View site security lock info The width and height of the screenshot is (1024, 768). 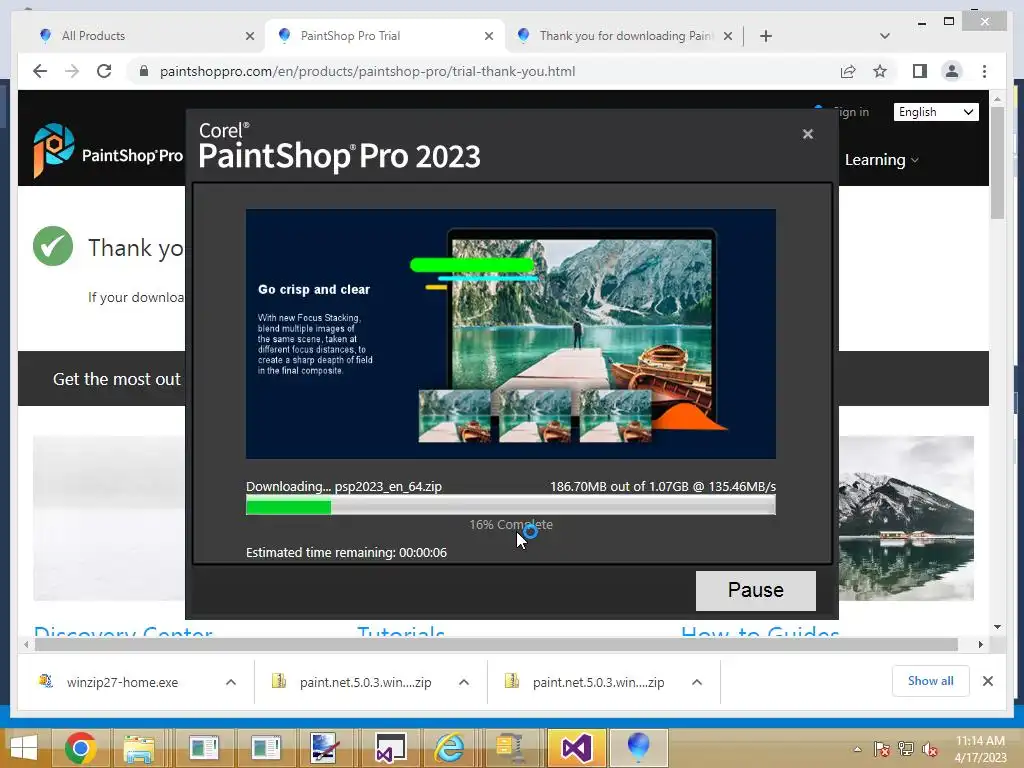(144, 71)
